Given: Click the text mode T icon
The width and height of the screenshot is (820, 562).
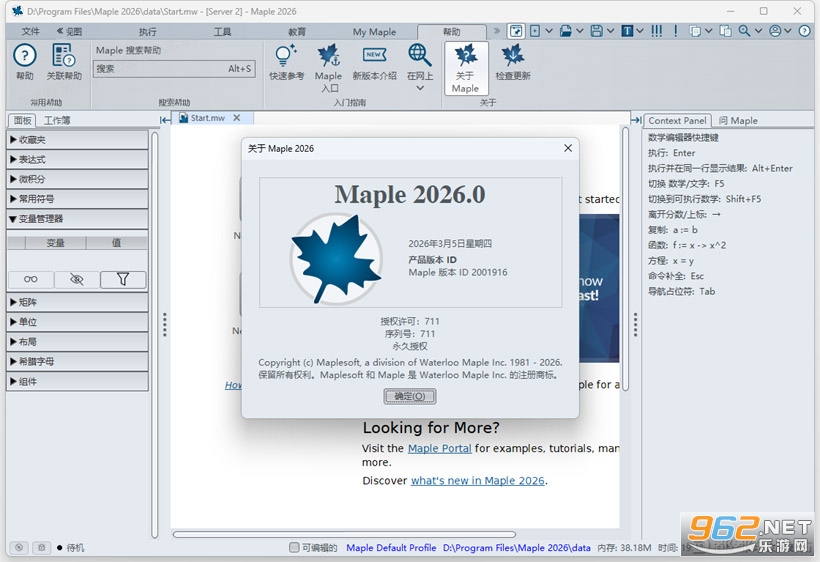Looking at the screenshot, I should (627, 31).
